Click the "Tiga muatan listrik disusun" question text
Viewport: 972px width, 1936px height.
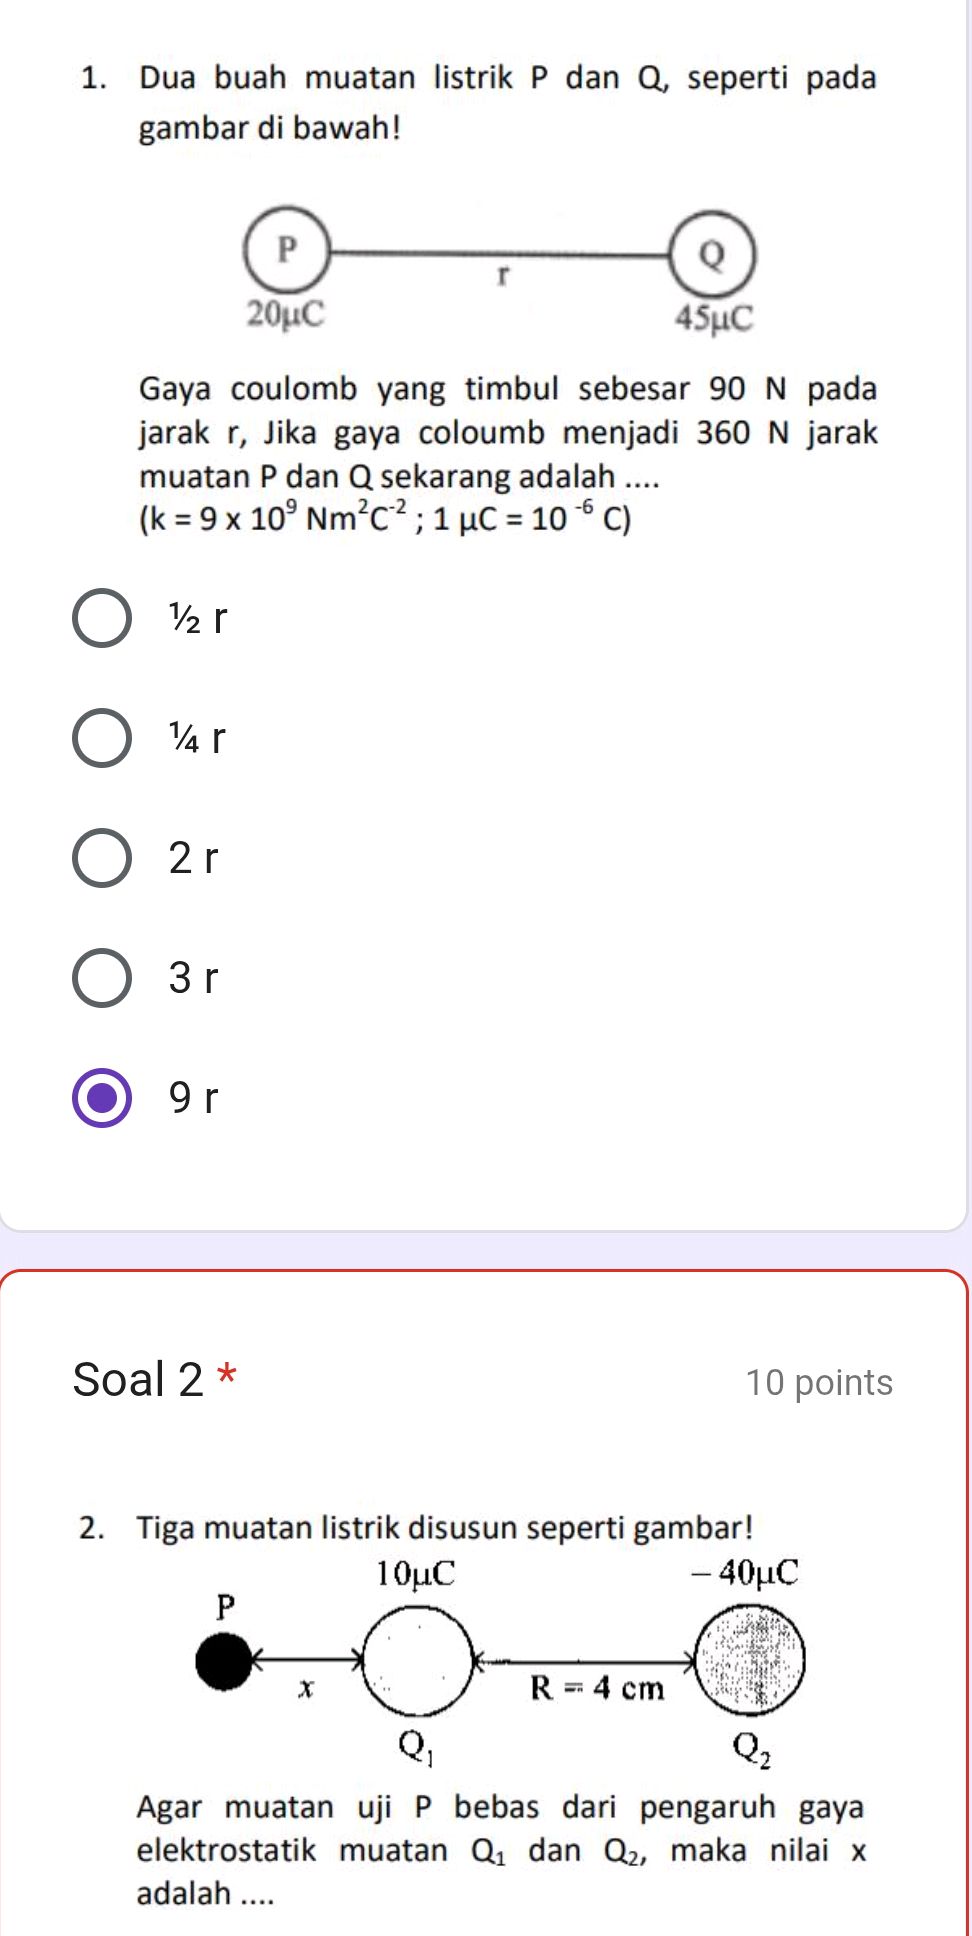(x=444, y=1528)
